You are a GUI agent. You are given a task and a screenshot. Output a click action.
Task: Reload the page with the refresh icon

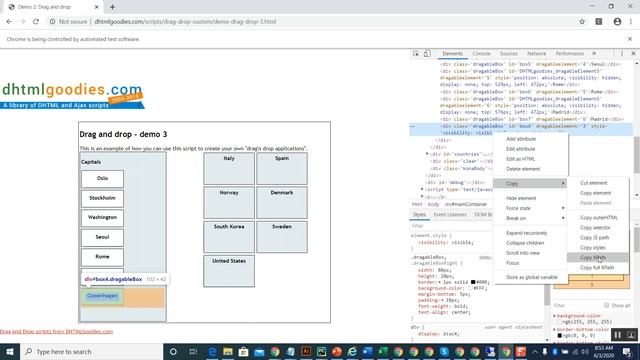(36, 22)
